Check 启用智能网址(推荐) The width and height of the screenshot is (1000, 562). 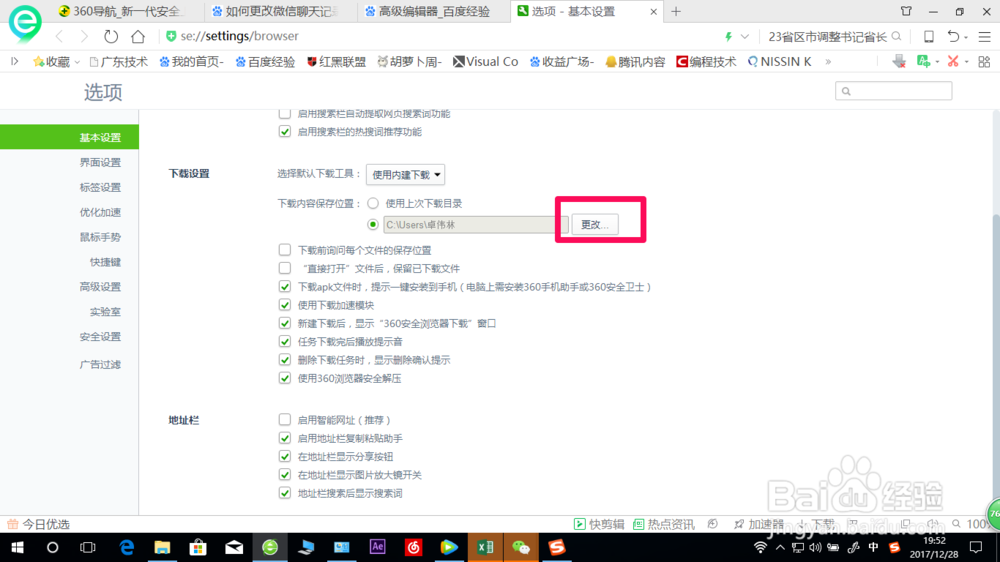coord(284,420)
